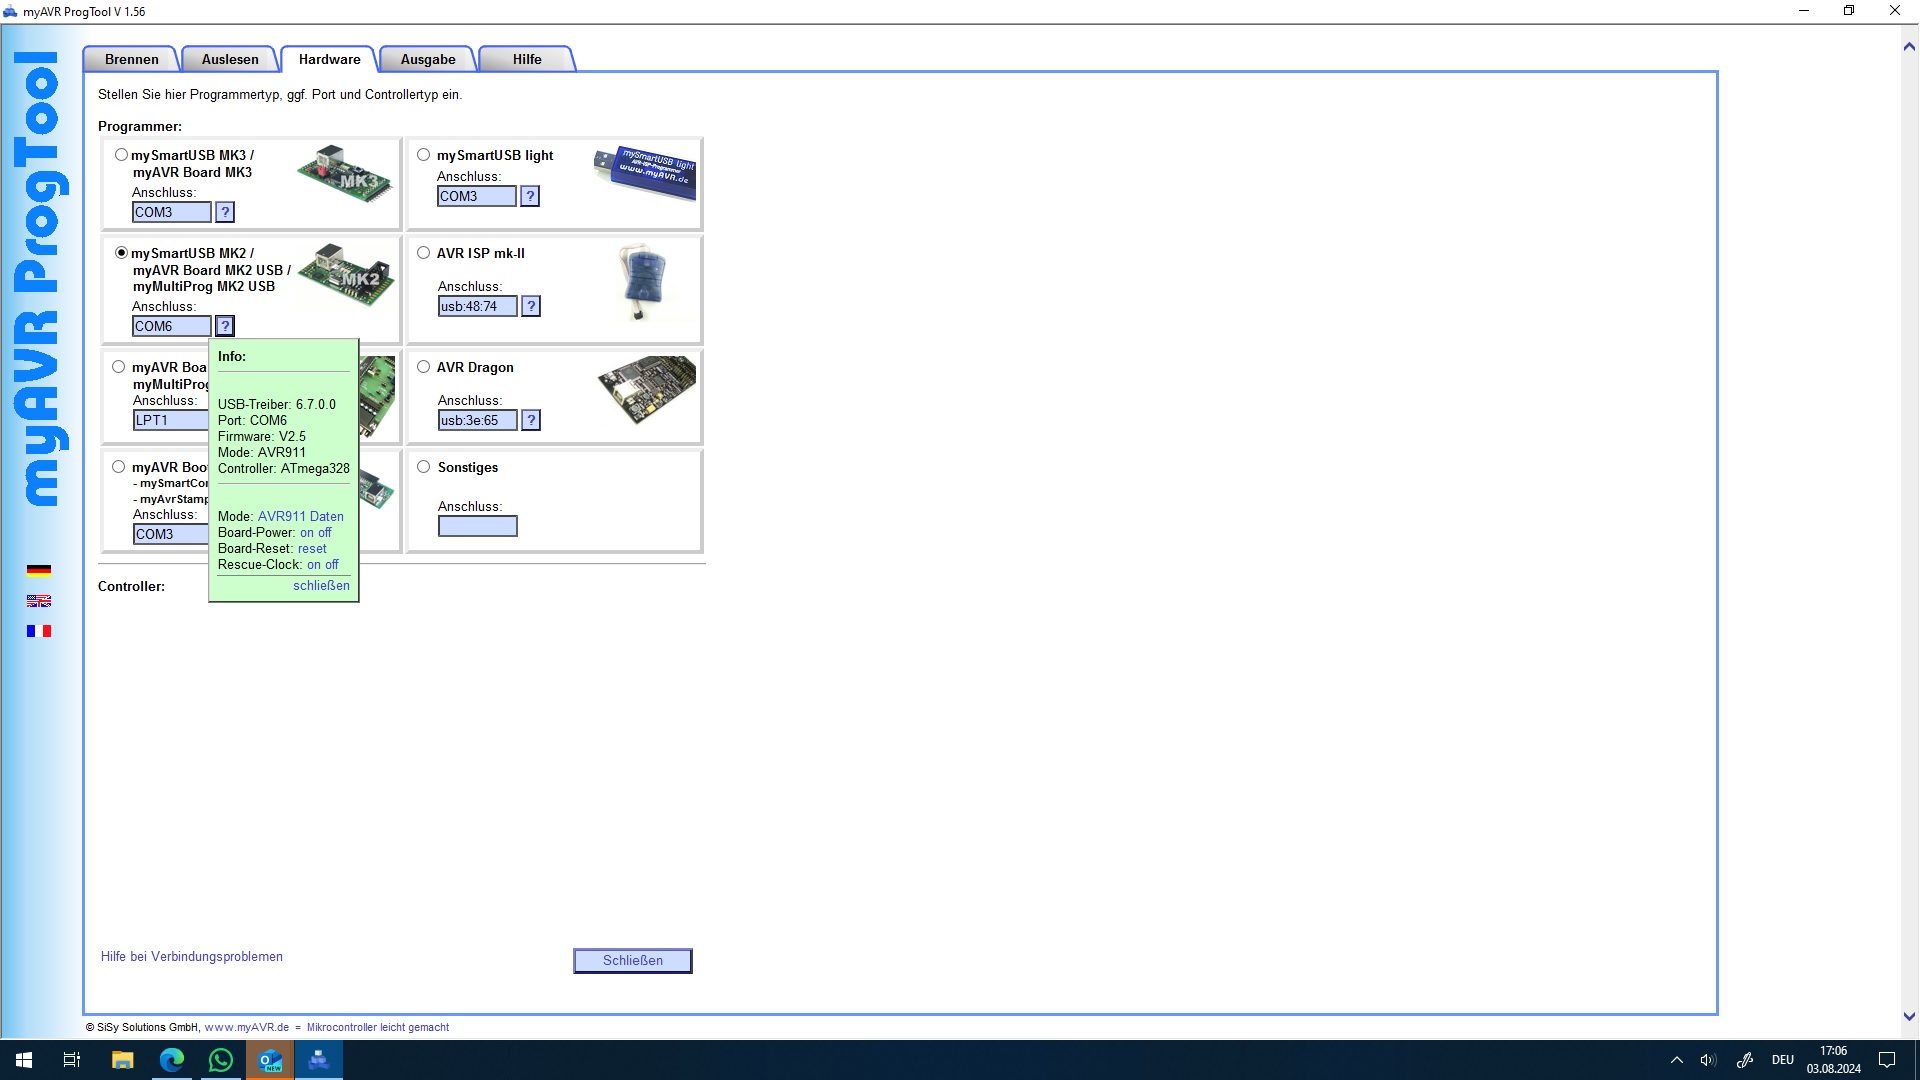The width and height of the screenshot is (1920, 1080).
Task: Click the DEU language indicator
Action: pos(1783,1060)
